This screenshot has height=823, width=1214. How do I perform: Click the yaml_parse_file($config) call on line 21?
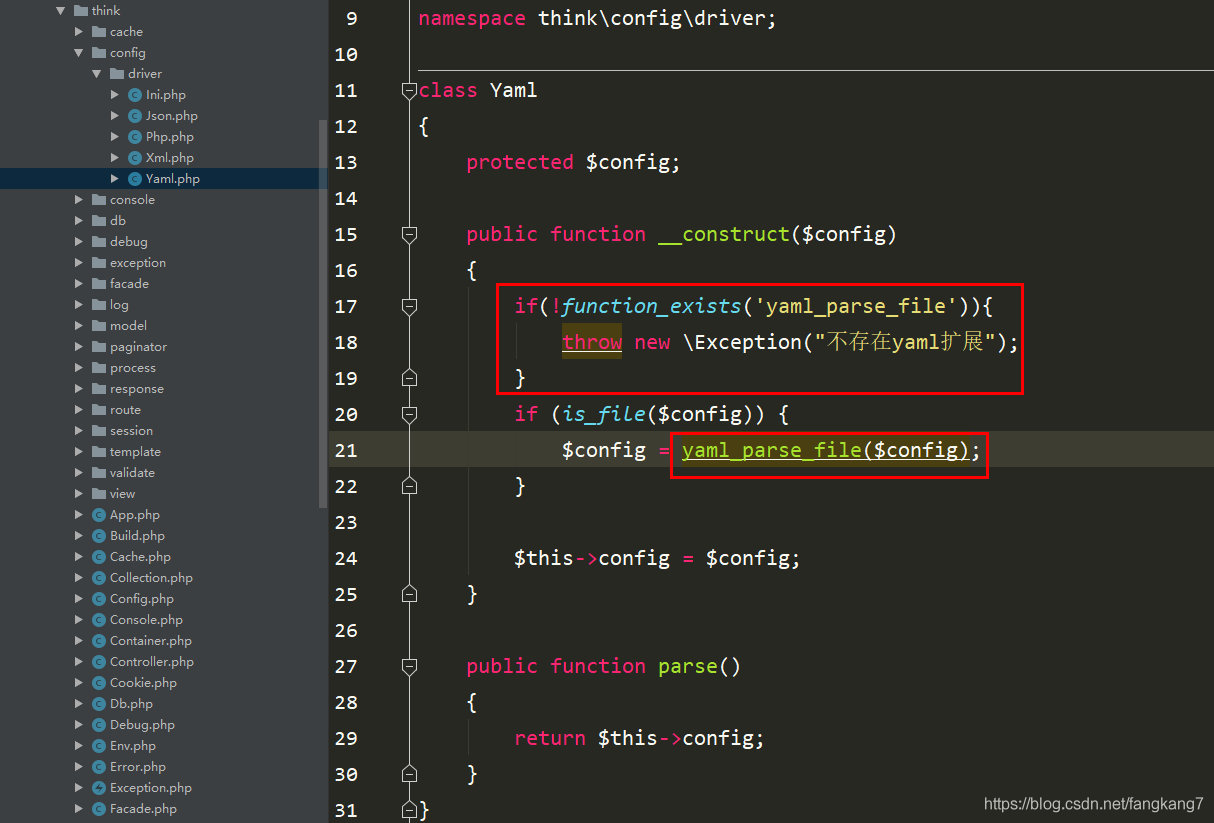point(825,451)
